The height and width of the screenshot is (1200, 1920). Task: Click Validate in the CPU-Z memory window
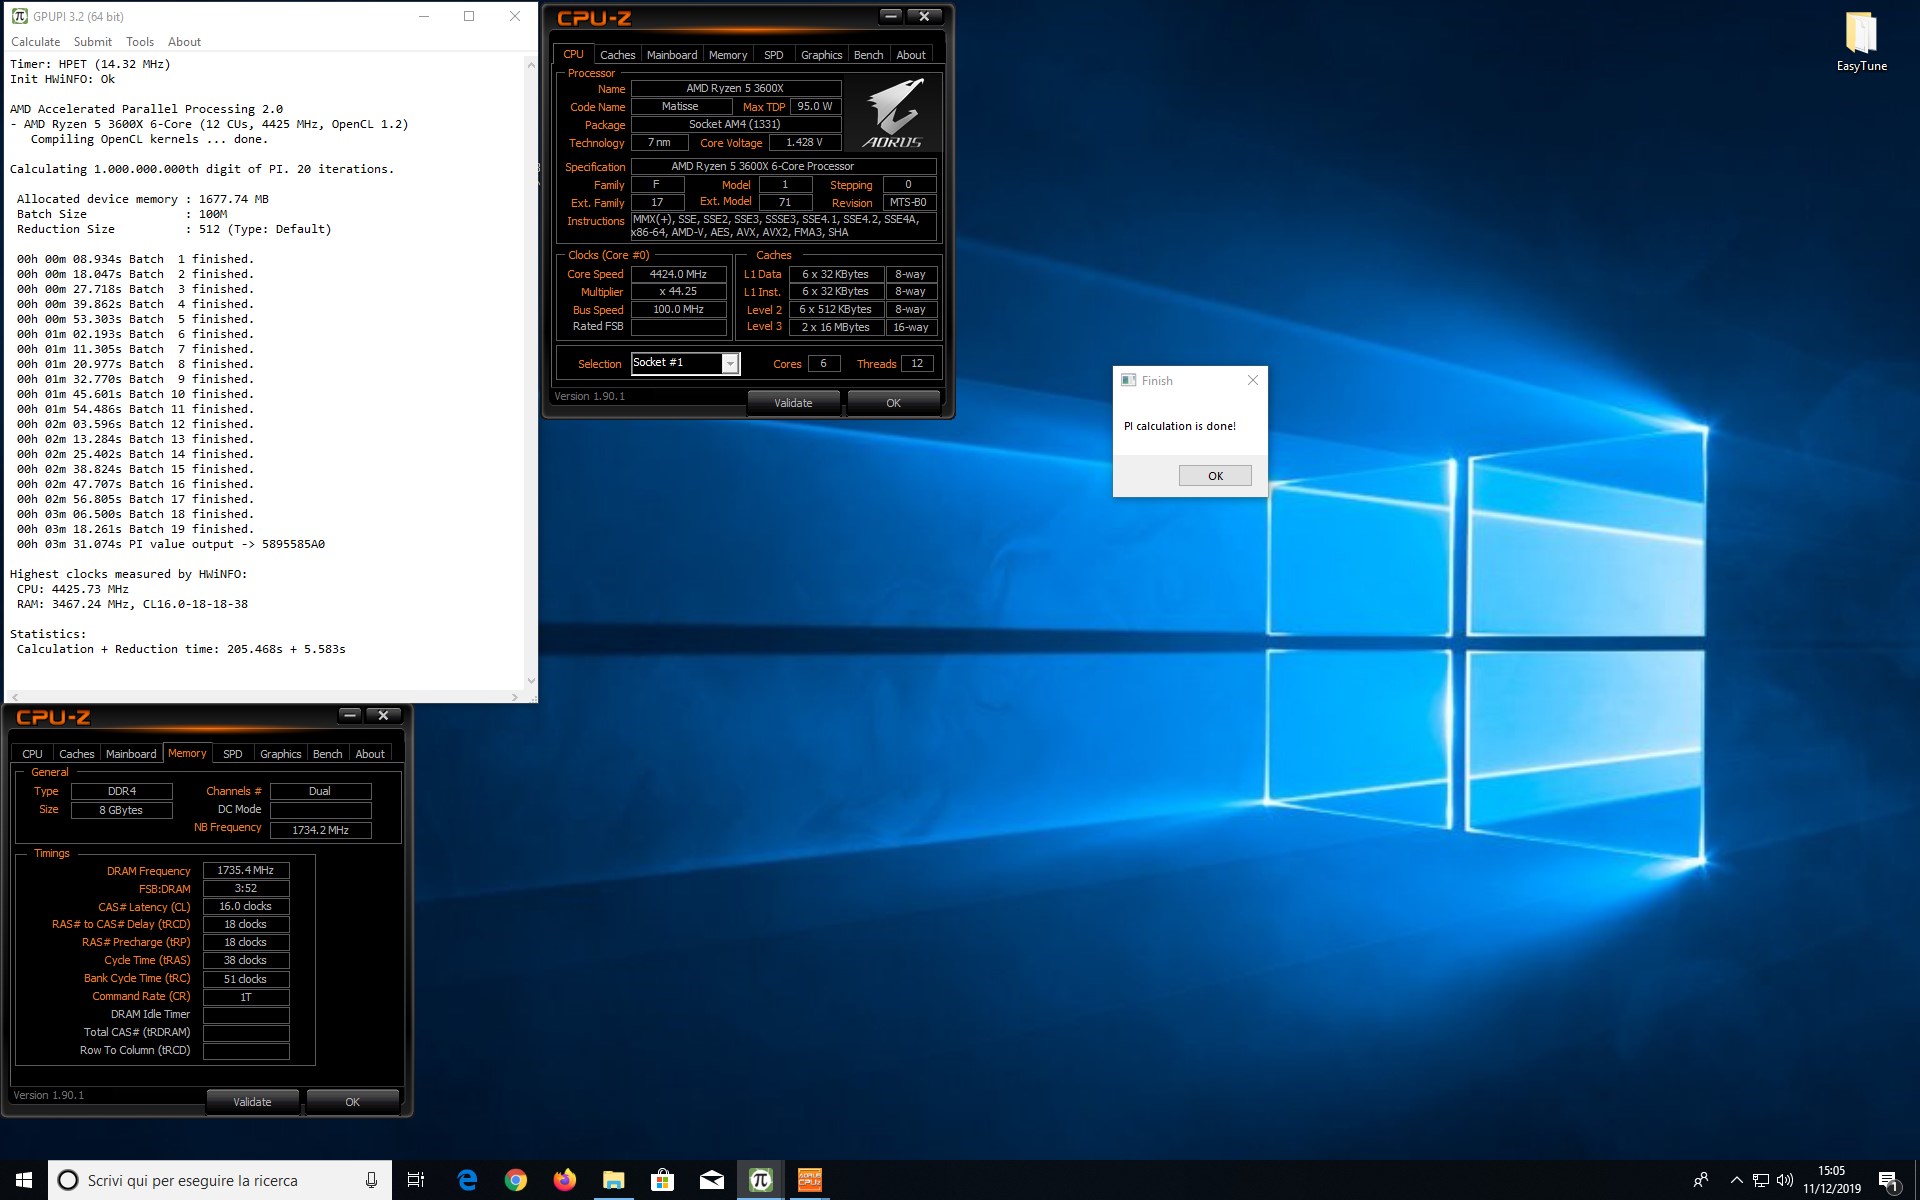pyautogui.click(x=253, y=1102)
